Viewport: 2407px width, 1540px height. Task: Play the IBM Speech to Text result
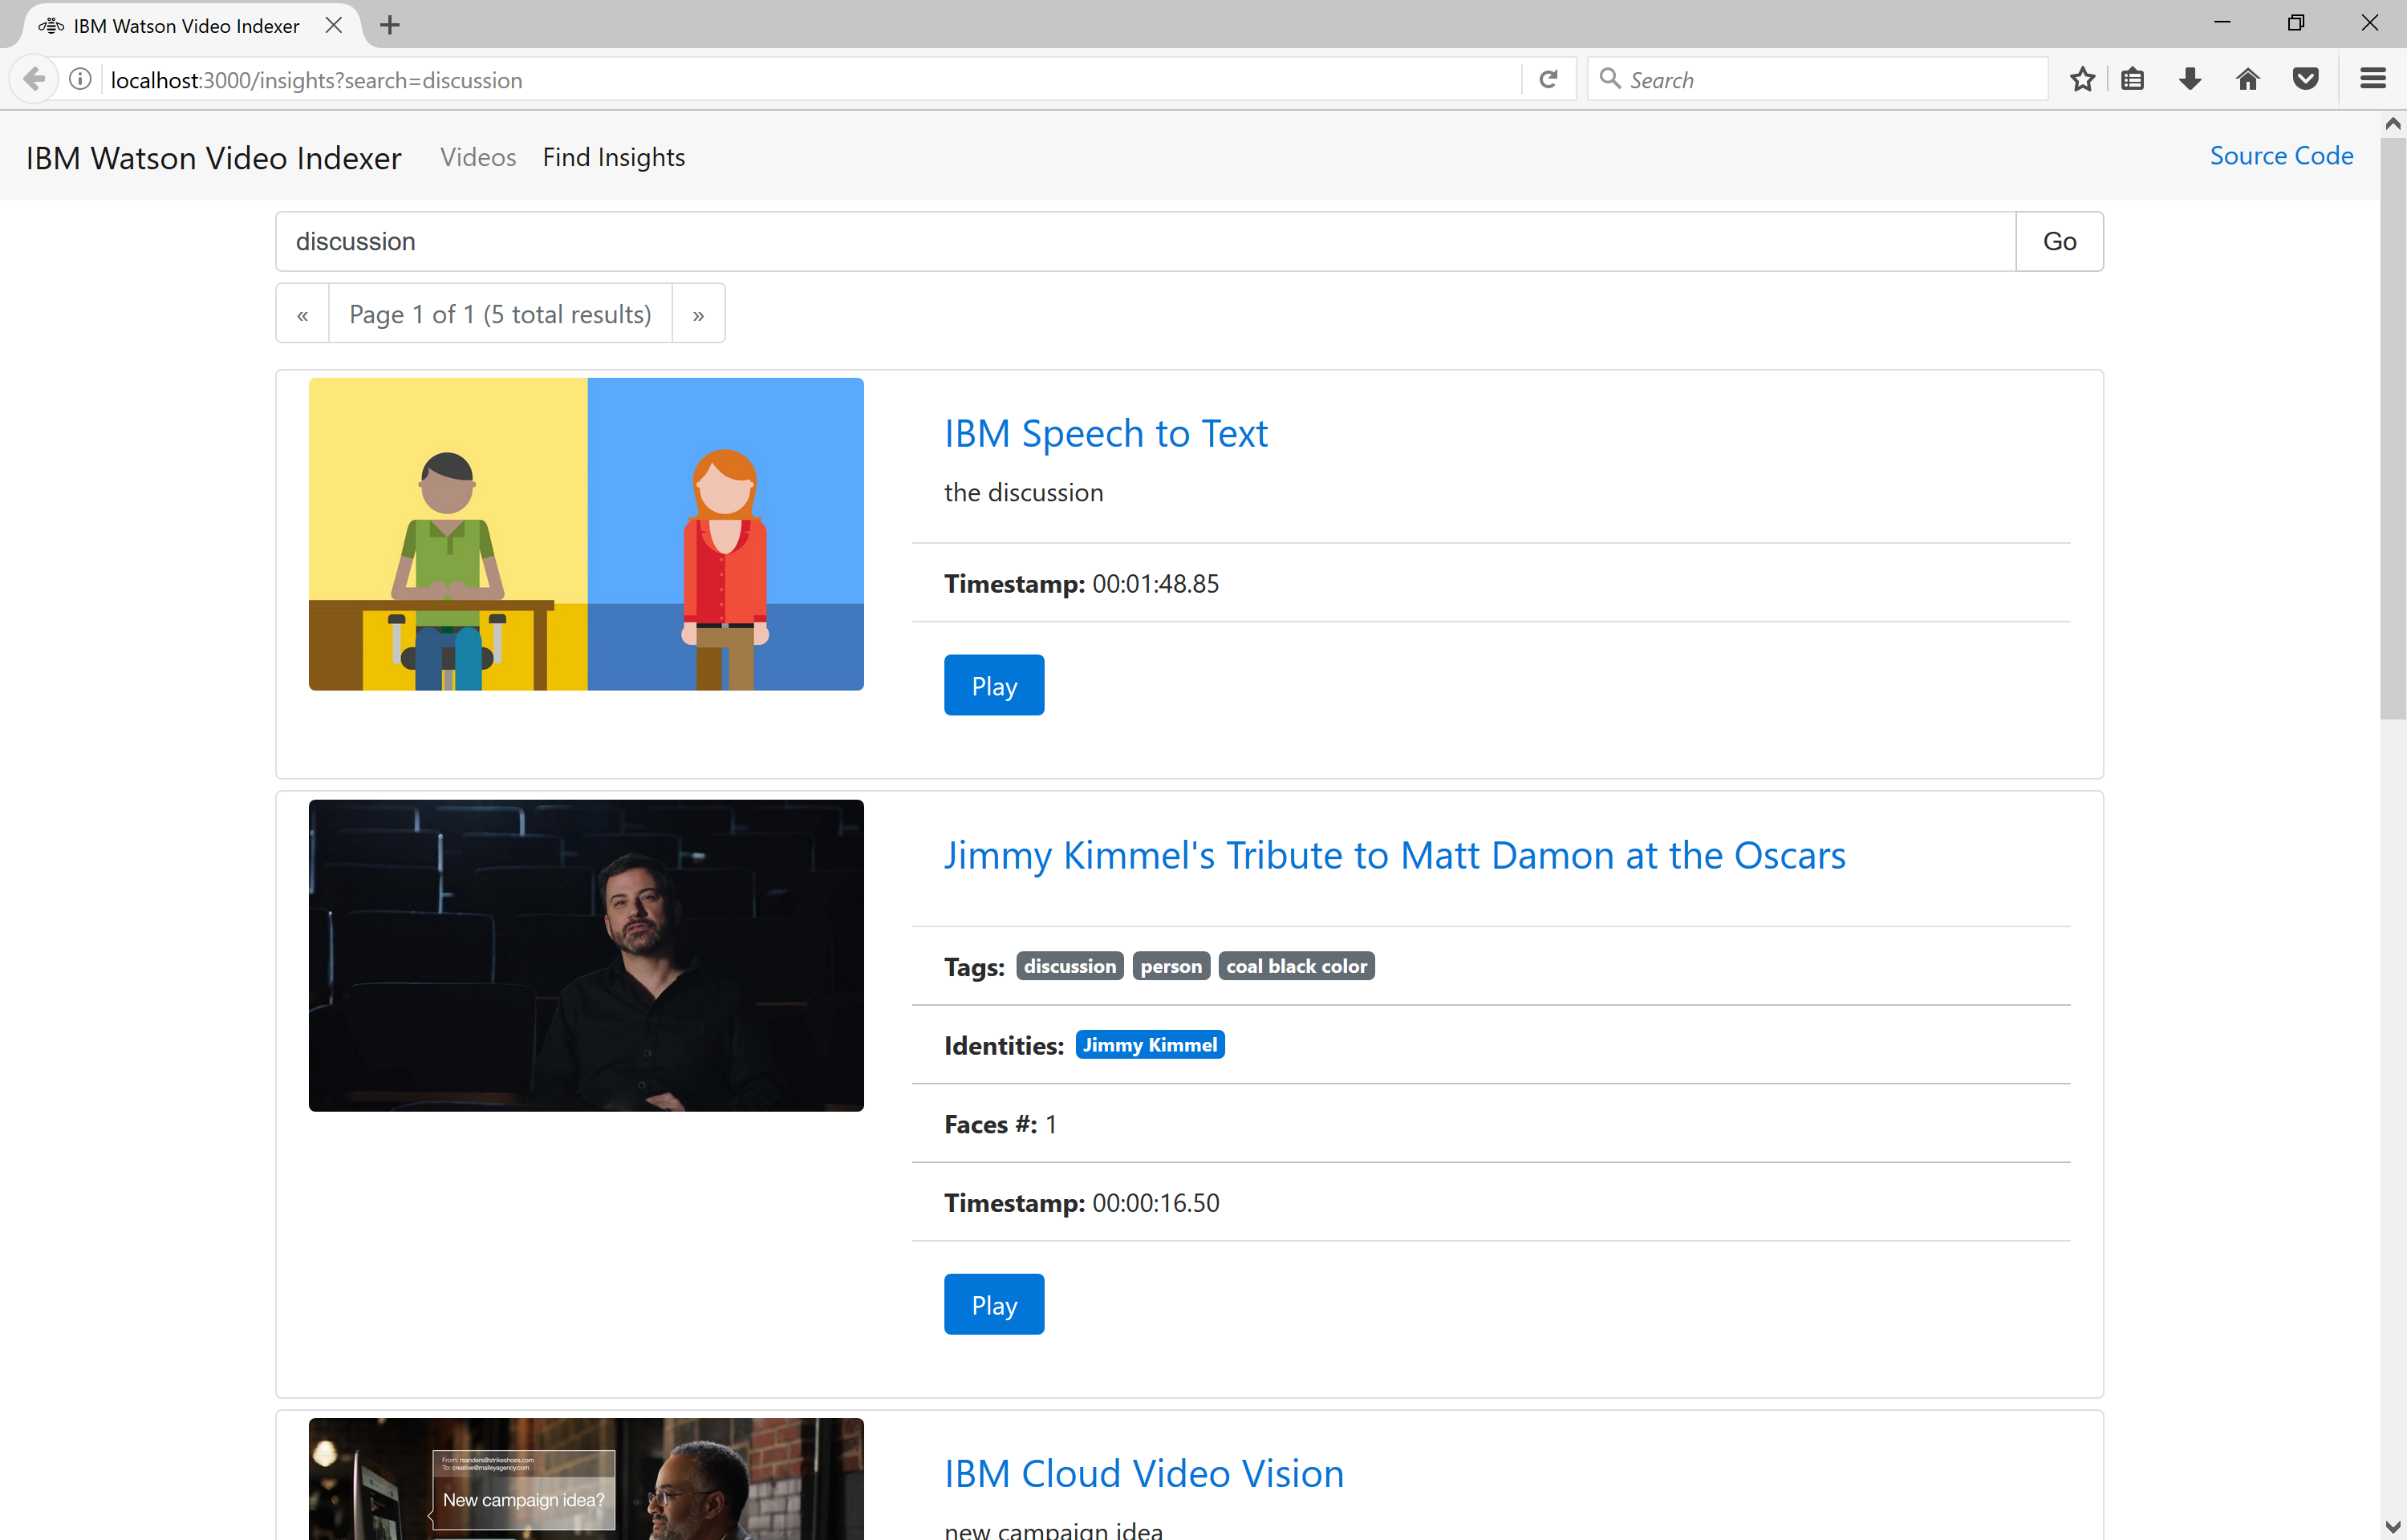point(993,685)
